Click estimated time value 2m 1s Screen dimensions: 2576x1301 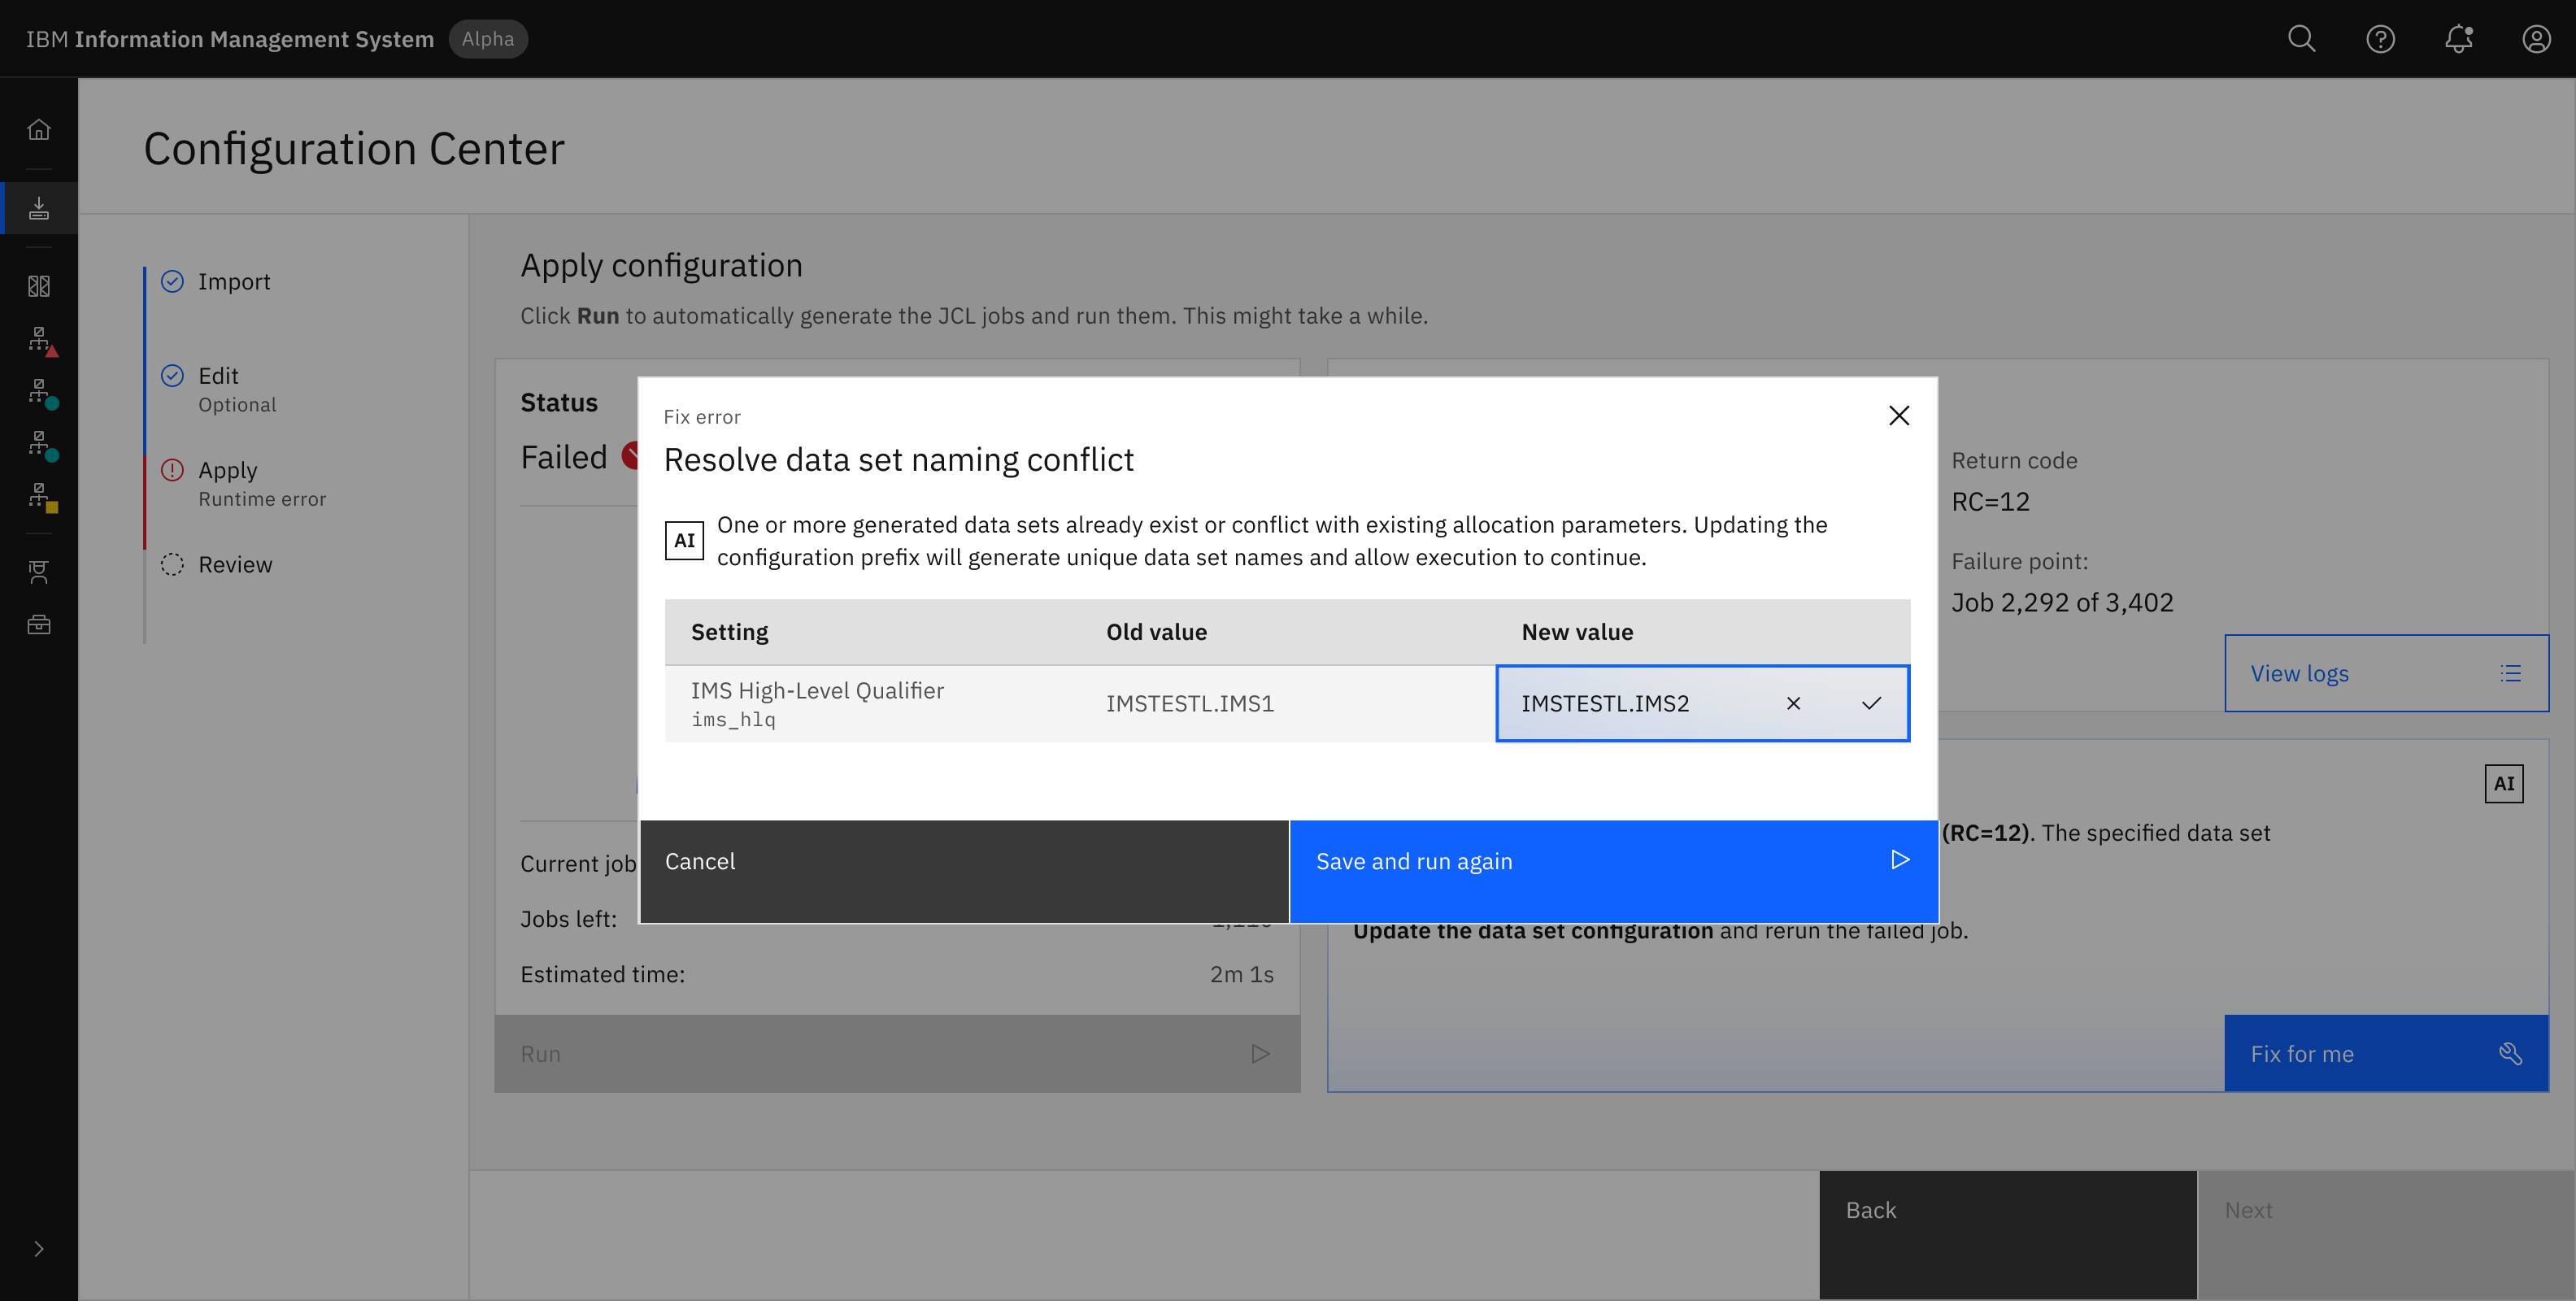1241,974
